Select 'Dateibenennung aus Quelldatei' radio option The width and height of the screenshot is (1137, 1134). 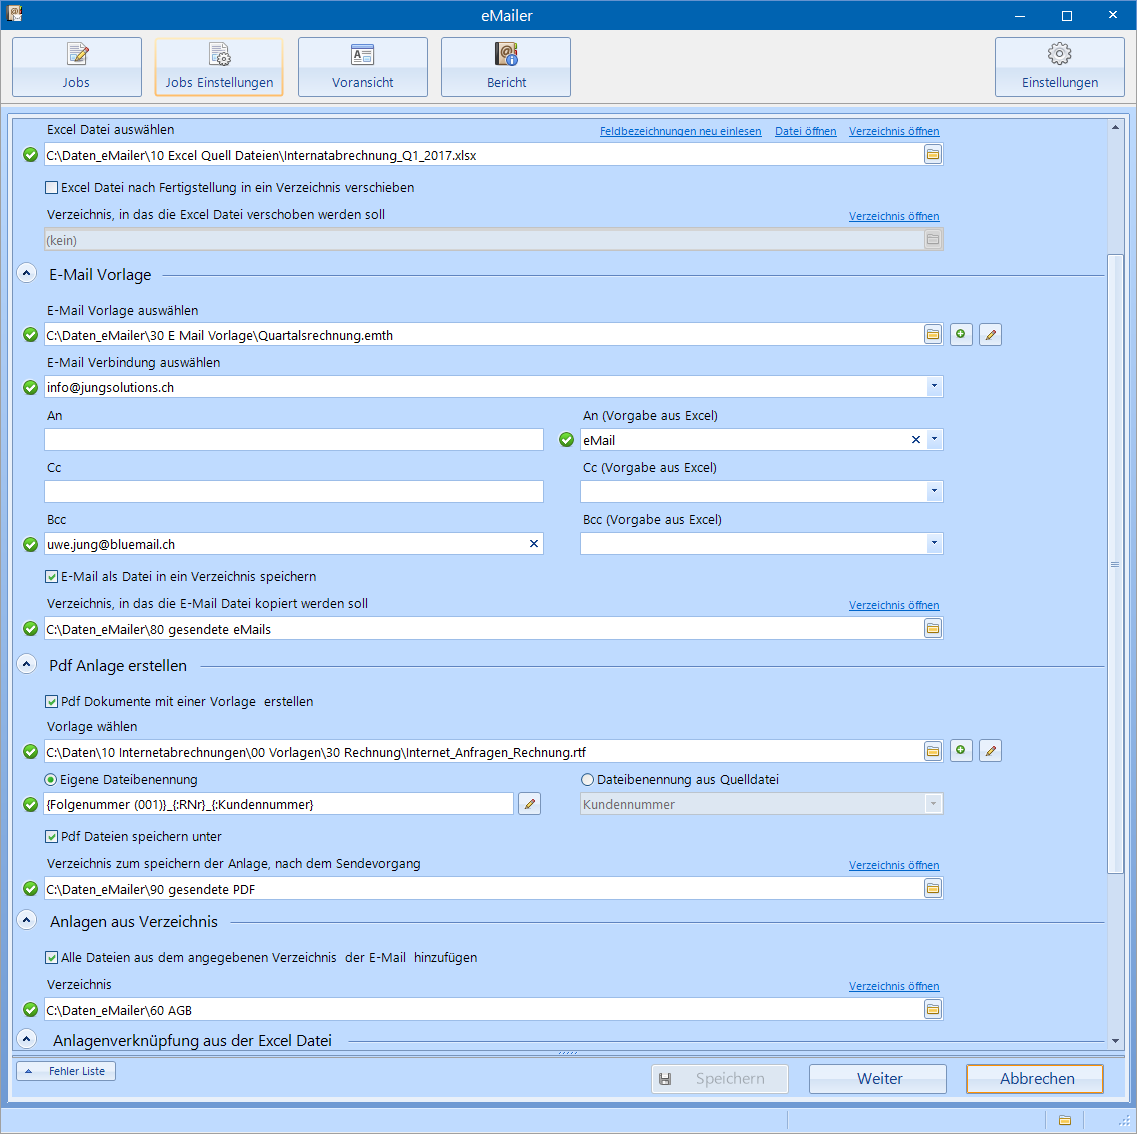click(x=587, y=780)
